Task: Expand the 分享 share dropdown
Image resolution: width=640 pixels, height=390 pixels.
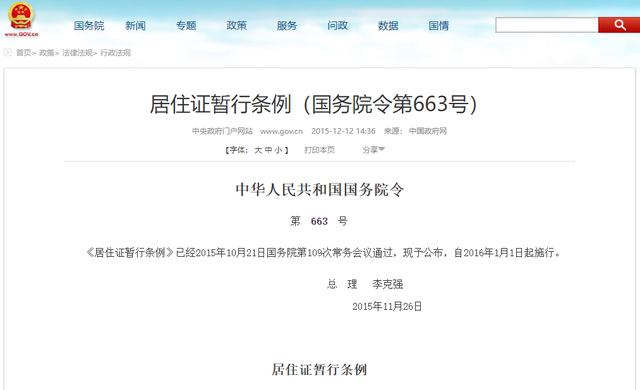Action: point(373,150)
